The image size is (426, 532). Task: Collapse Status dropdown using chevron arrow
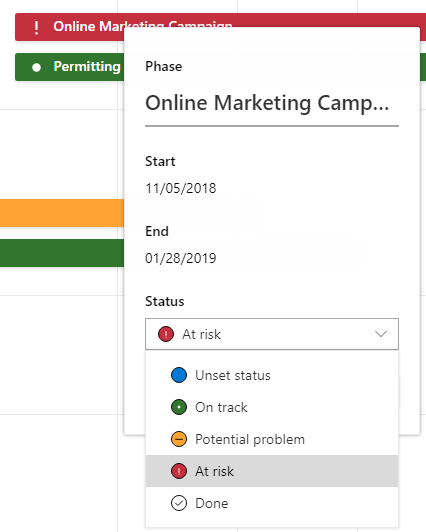(x=381, y=334)
